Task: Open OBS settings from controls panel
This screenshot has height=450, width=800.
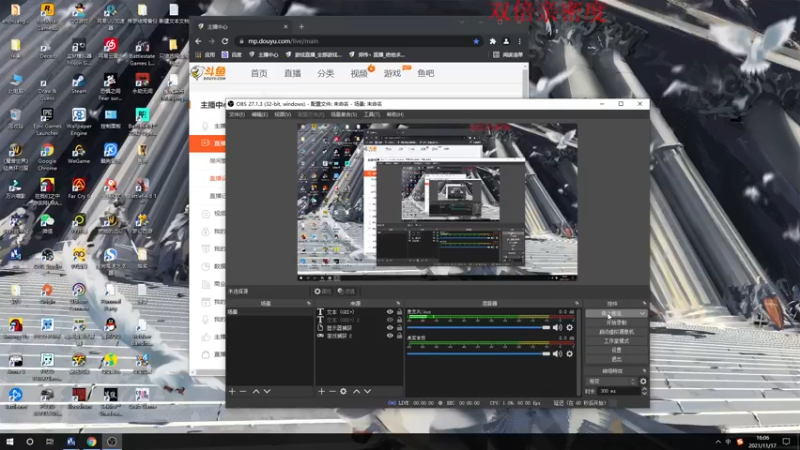Action: (x=616, y=351)
